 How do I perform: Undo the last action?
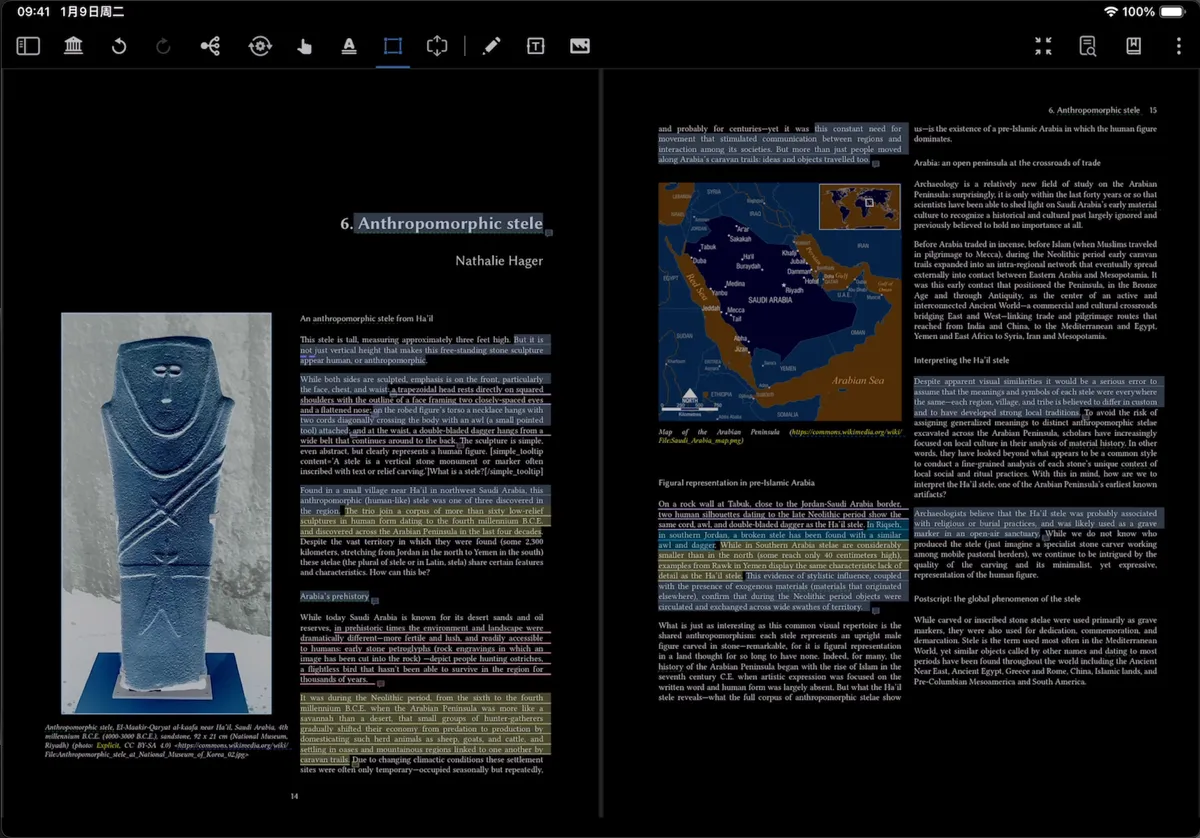(119, 46)
